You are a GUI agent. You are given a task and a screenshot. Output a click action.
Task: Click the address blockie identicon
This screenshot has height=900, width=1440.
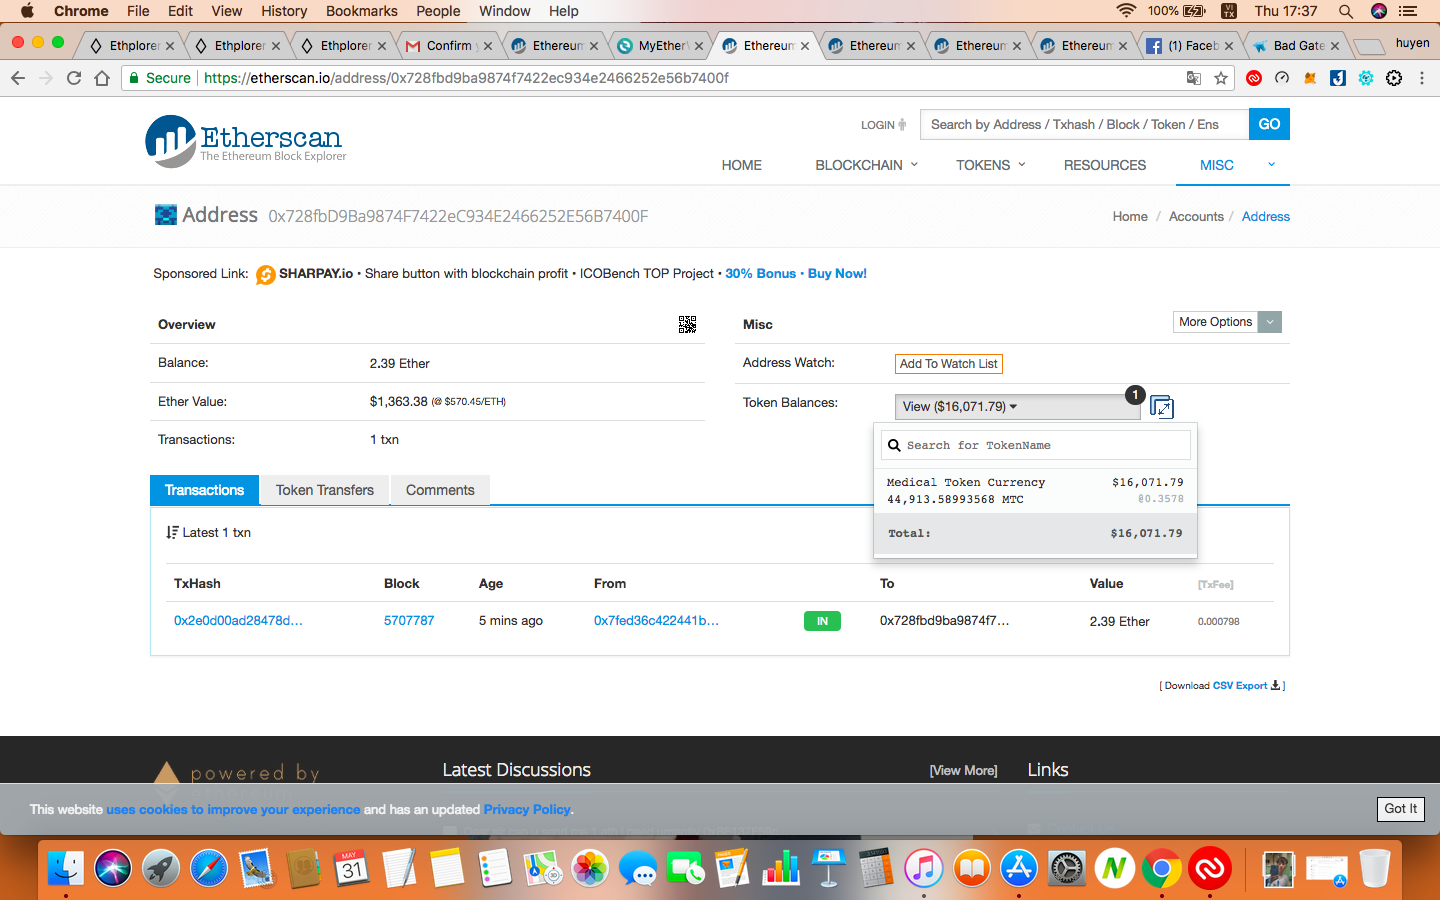[x=165, y=215]
